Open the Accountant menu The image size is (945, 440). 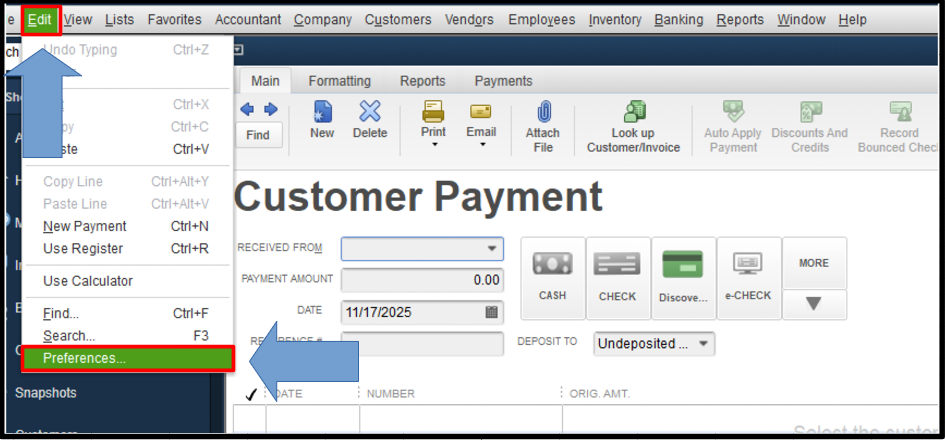[x=248, y=20]
